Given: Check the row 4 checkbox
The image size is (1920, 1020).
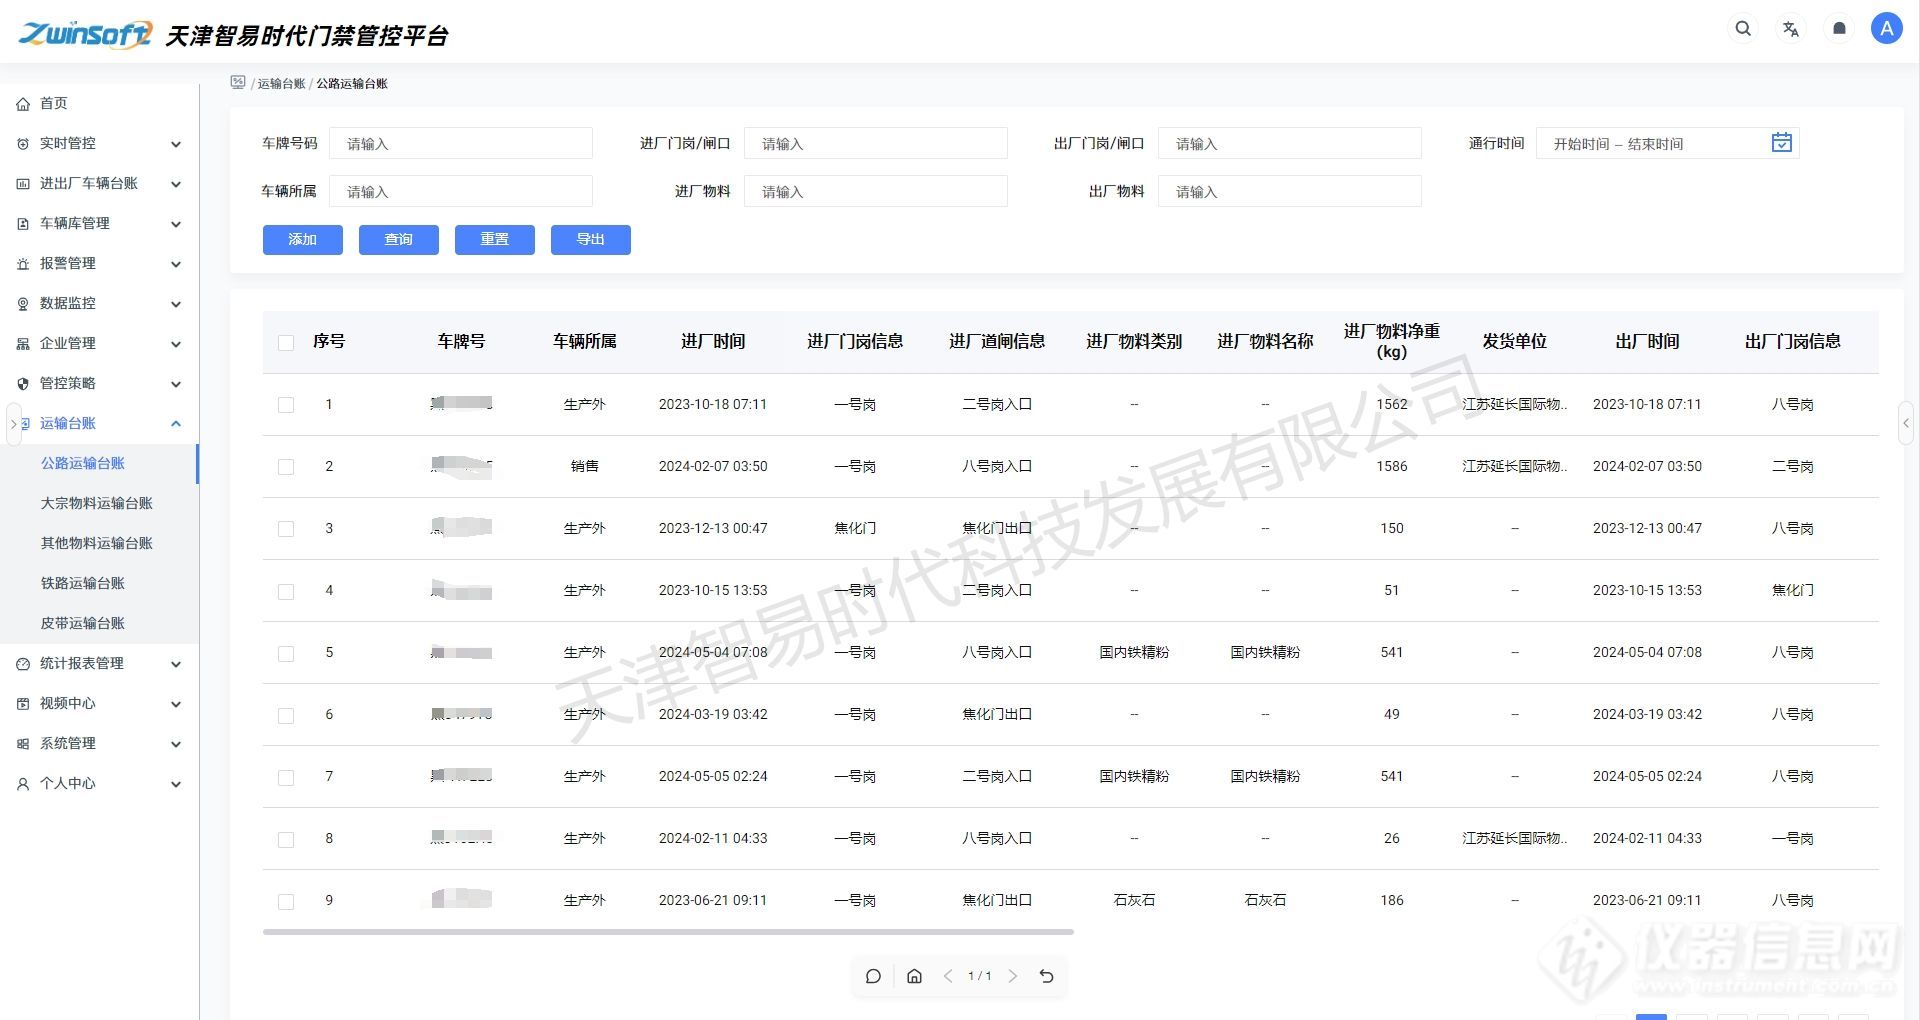Looking at the screenshot, I should [x=286, y=591].
